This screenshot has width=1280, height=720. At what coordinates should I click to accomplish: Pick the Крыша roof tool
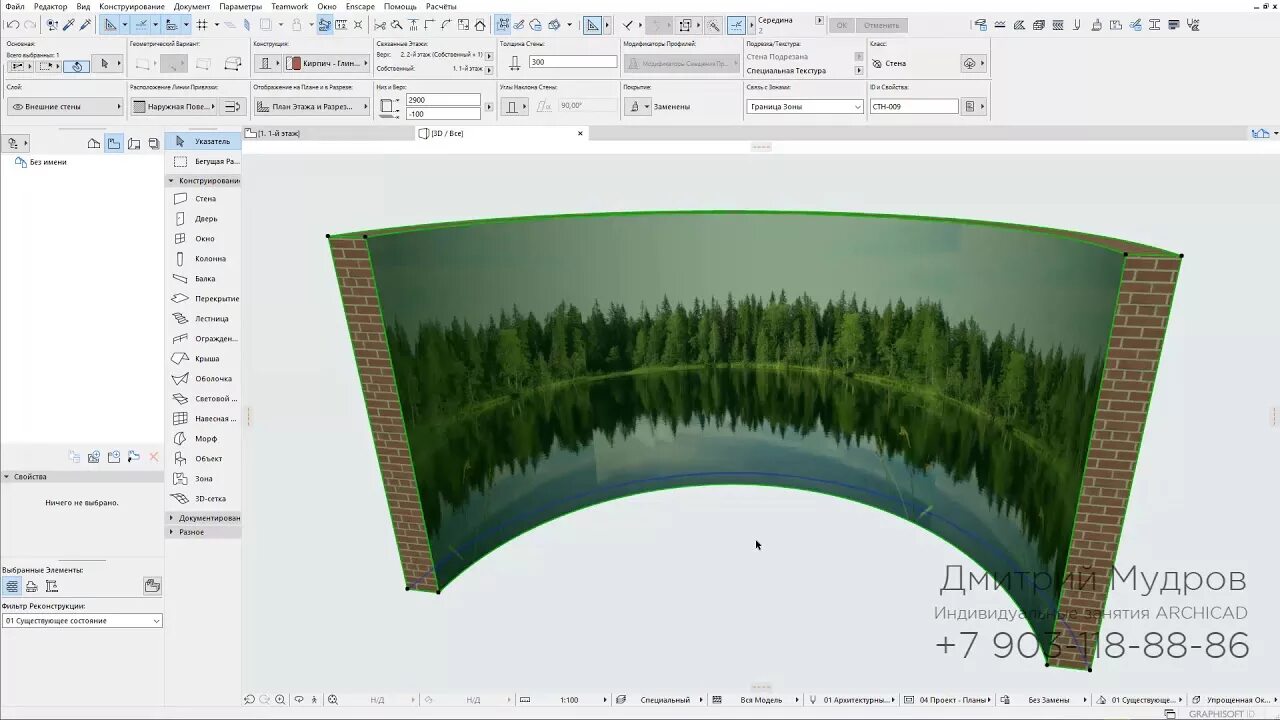point(204,359)
